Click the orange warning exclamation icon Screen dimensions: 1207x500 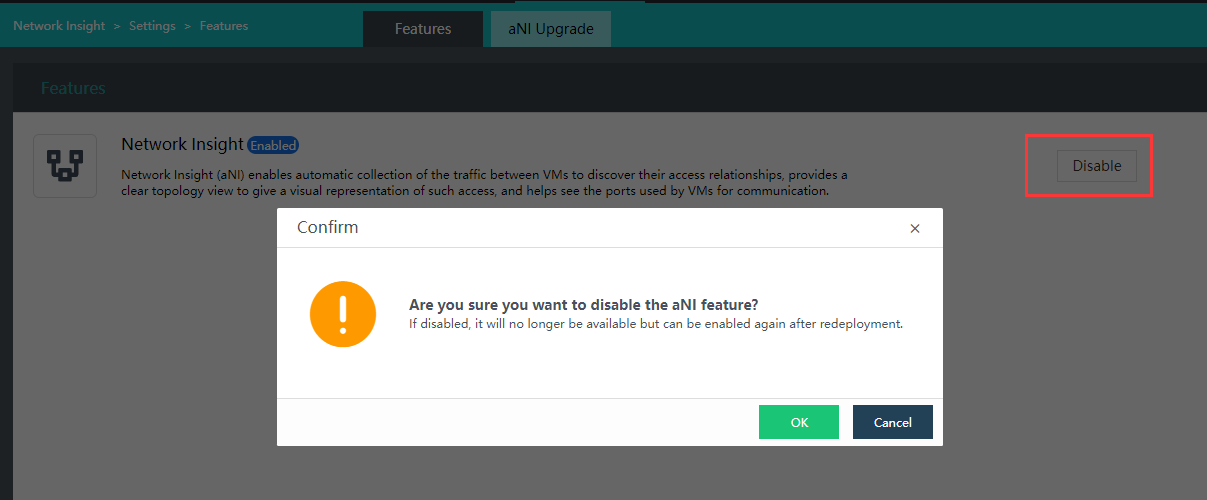[x=343, y=314]
